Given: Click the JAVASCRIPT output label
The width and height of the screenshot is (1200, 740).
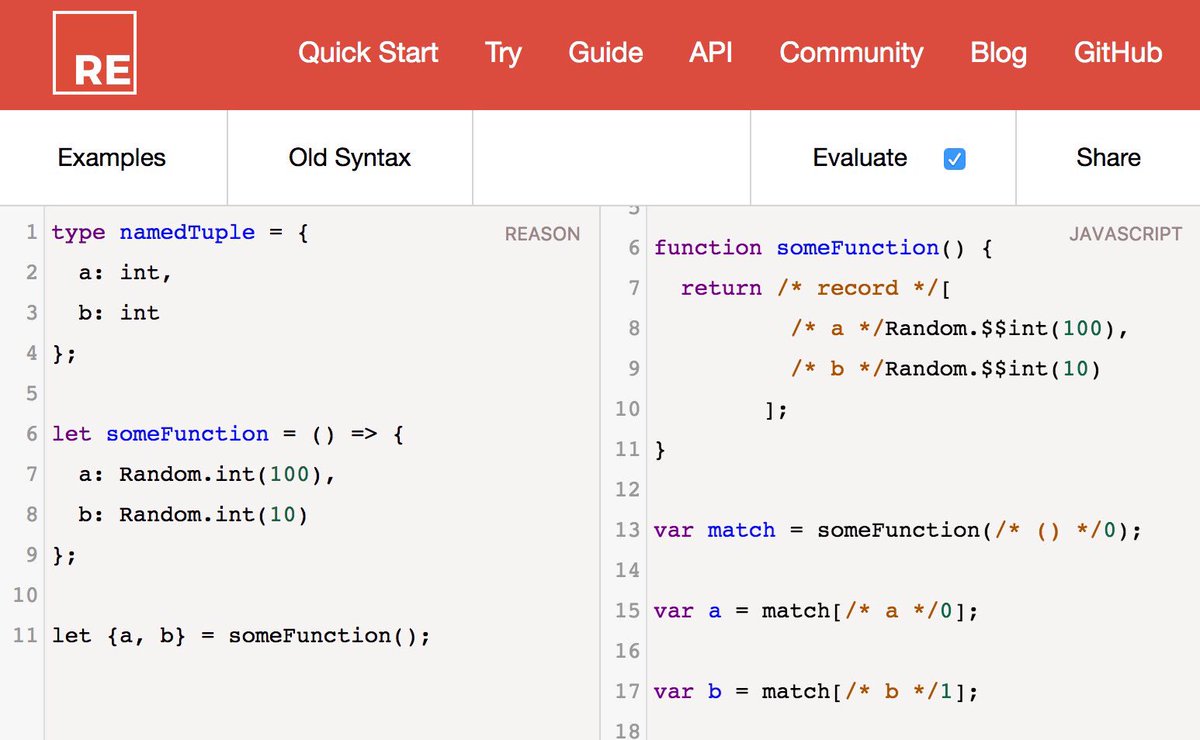Looking at the screenshot, I should tap(1125, 234).
